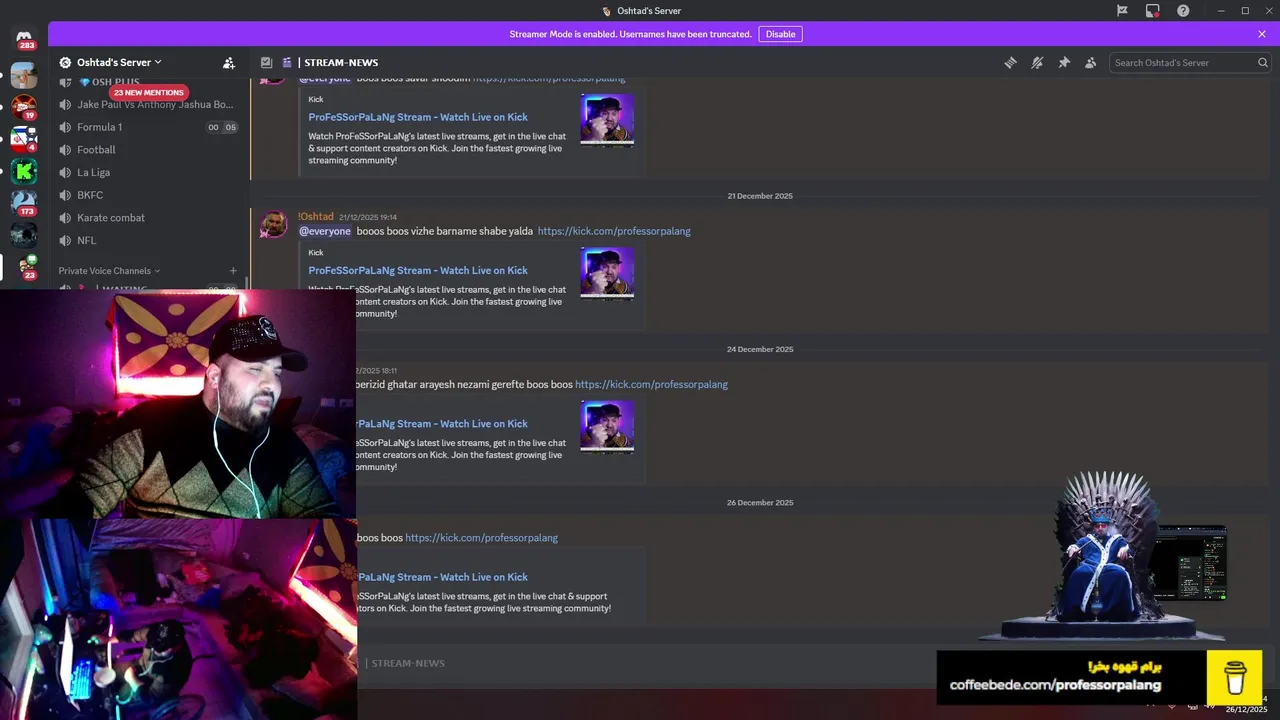
Task: Open the beach photo server icon
Action: (x=24, y=75)
